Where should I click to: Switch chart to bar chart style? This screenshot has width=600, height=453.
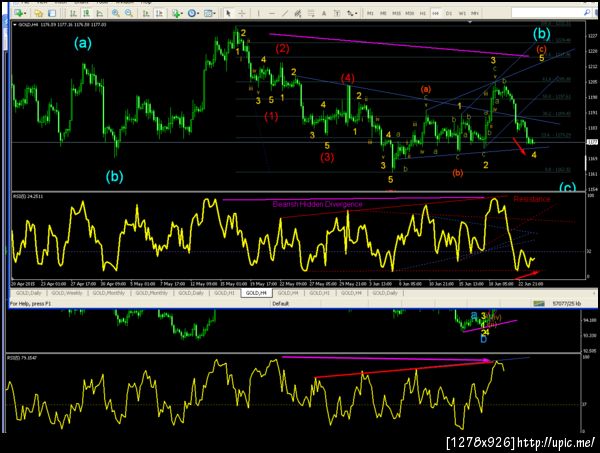click(73, 13)
